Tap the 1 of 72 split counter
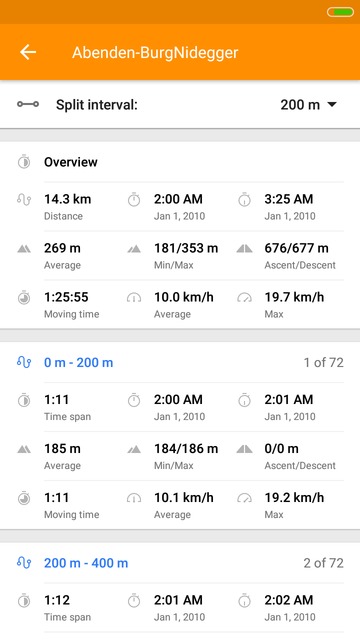Viewport: 360px width, 640px height. tap(323, 362)
